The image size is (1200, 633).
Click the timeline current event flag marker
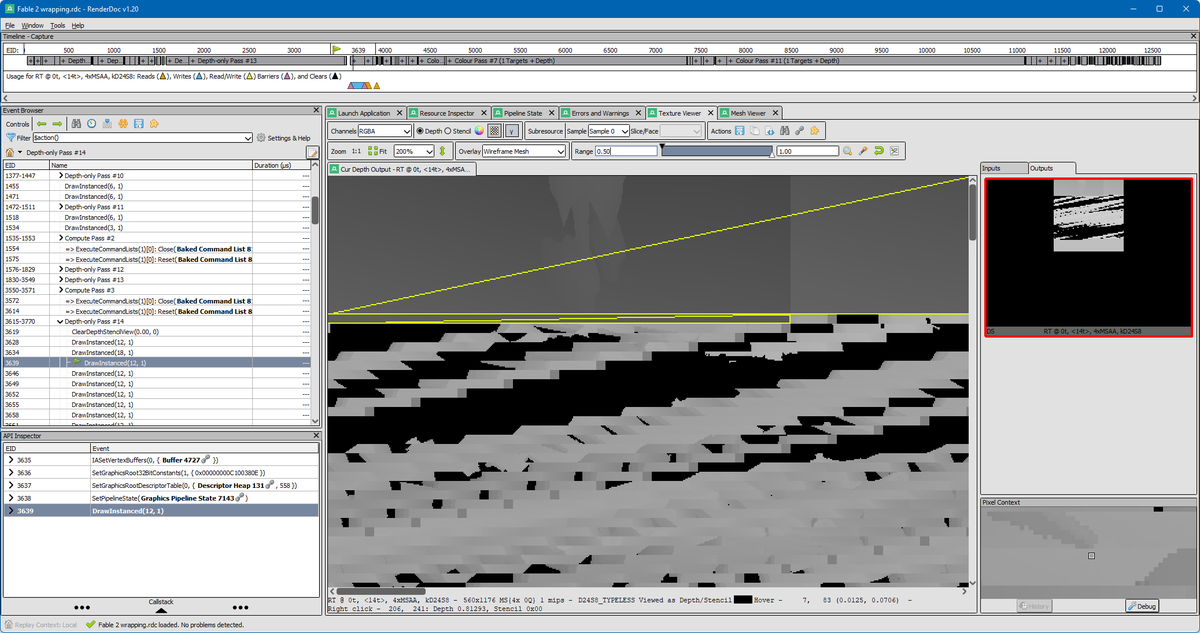pyautogui.click(x=337, y=48)
